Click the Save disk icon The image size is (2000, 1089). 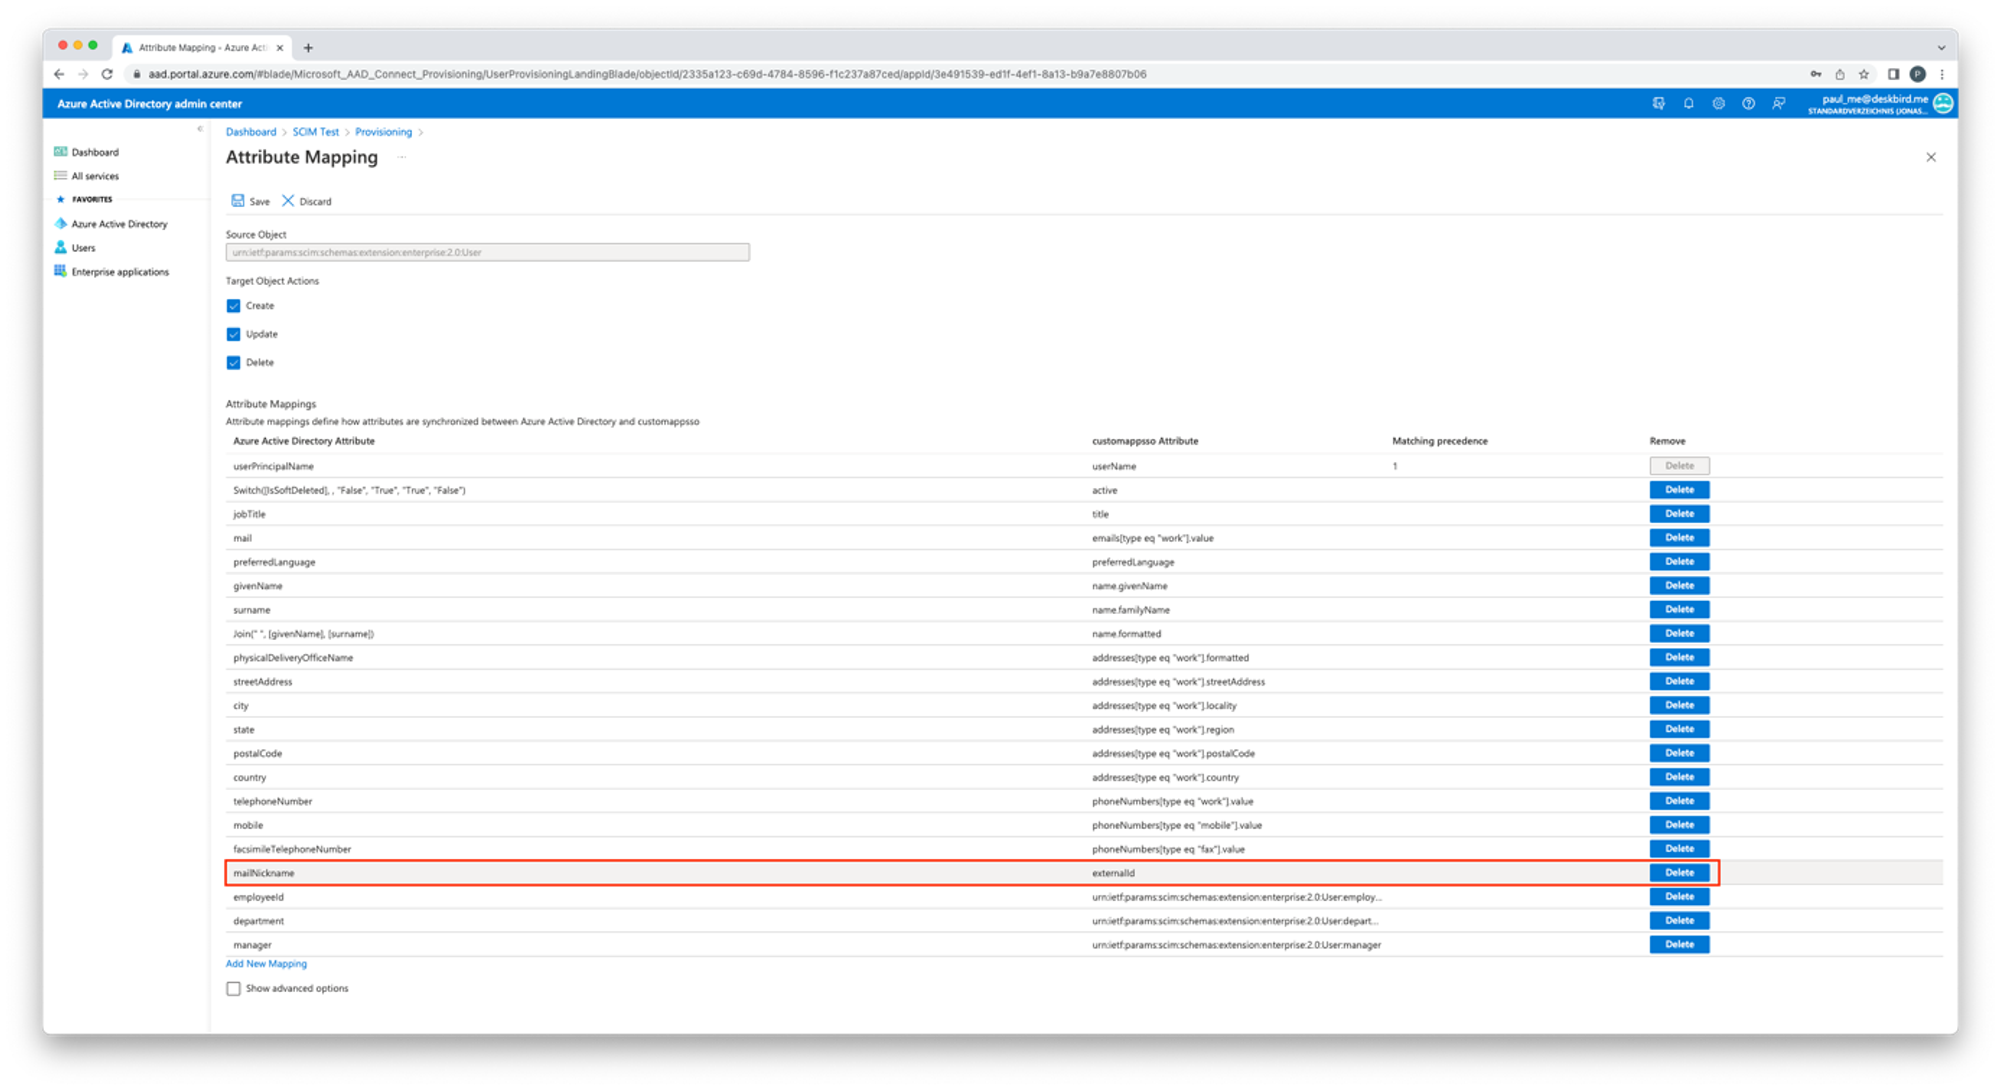pos(238,201)
